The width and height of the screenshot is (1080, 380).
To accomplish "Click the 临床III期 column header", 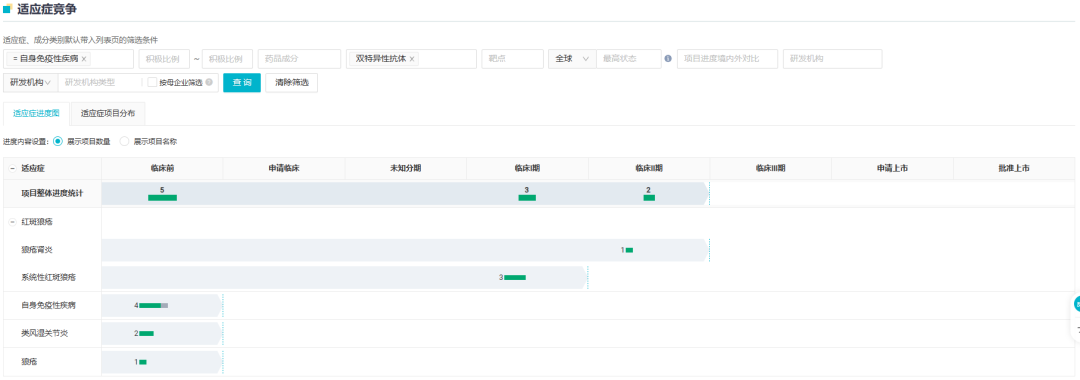I will 770,168.
